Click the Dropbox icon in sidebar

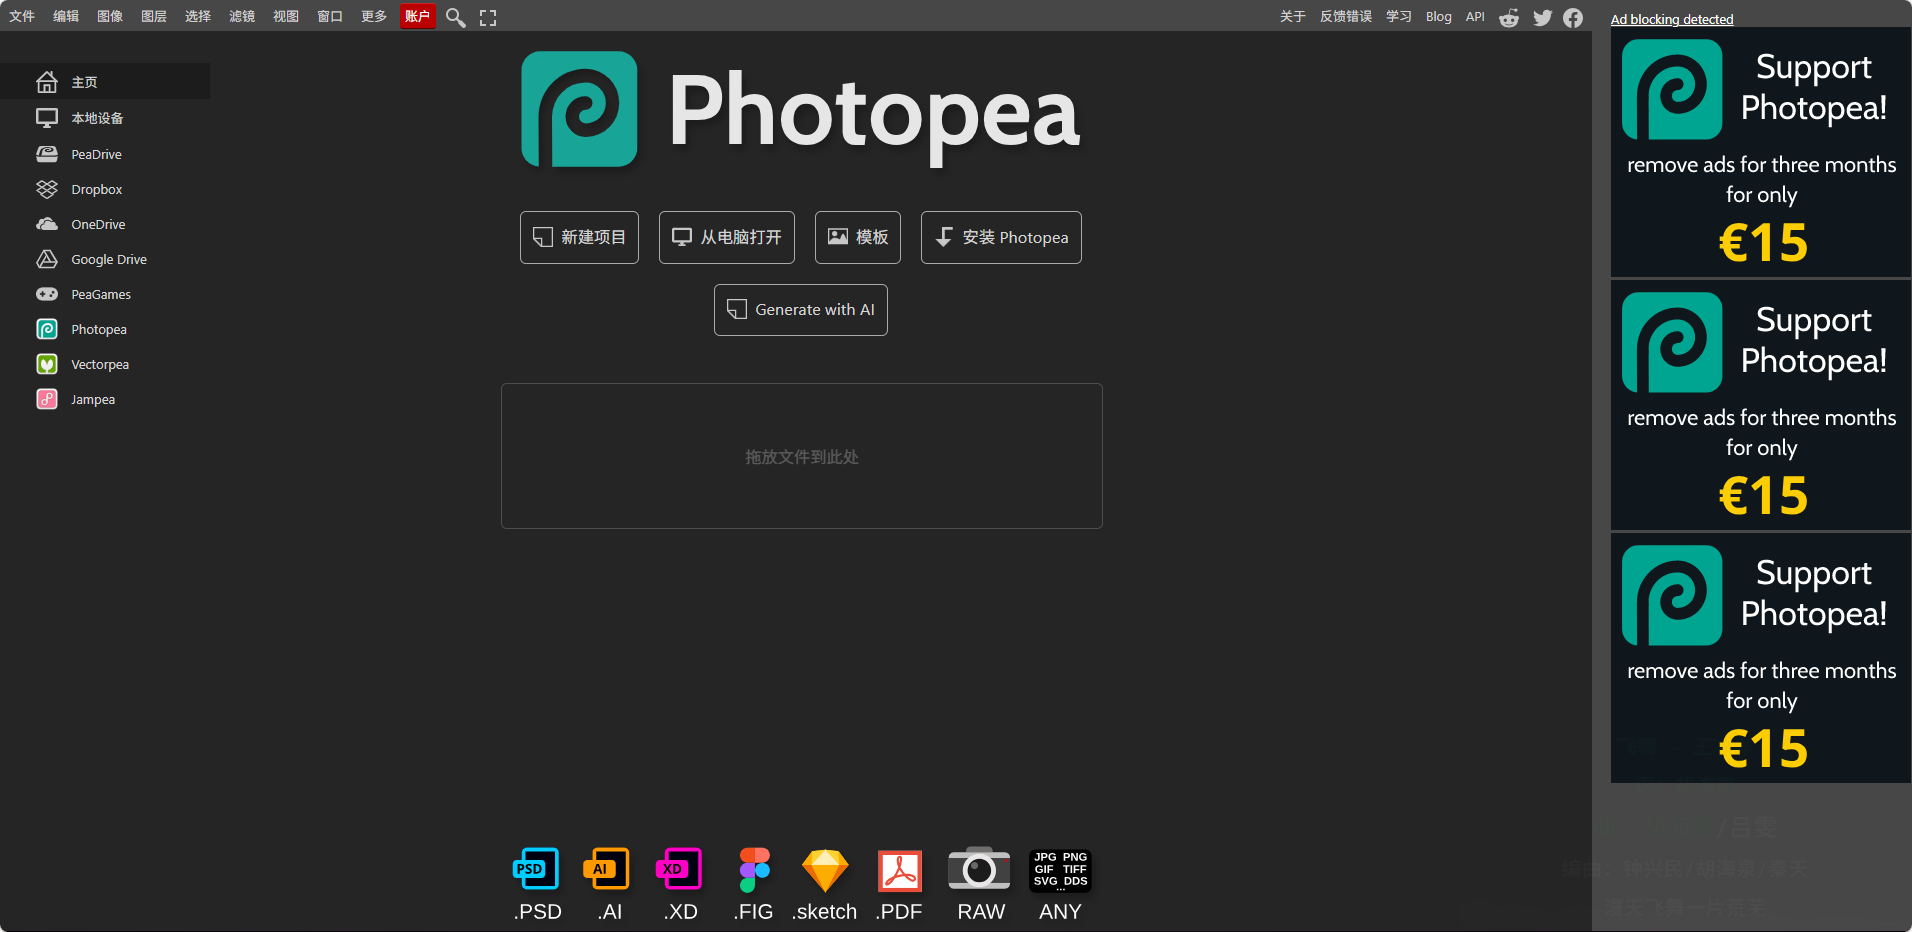click(47, 189)
